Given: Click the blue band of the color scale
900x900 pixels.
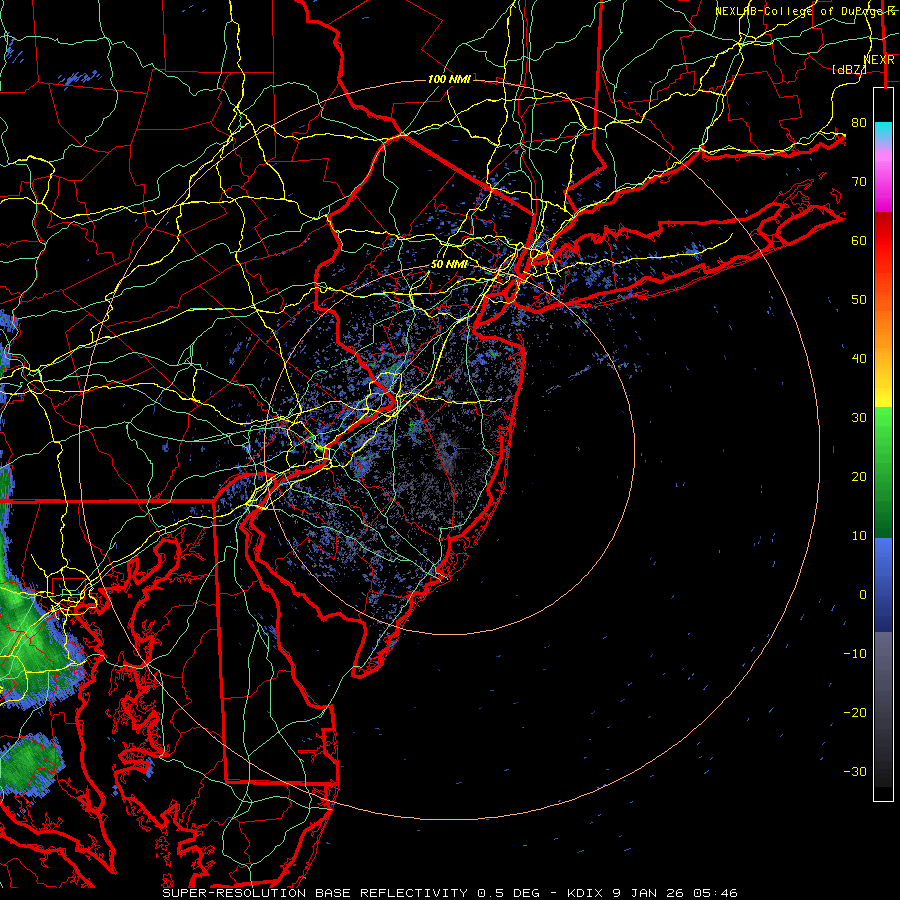Looking at the screenshot, I should 883,584.
